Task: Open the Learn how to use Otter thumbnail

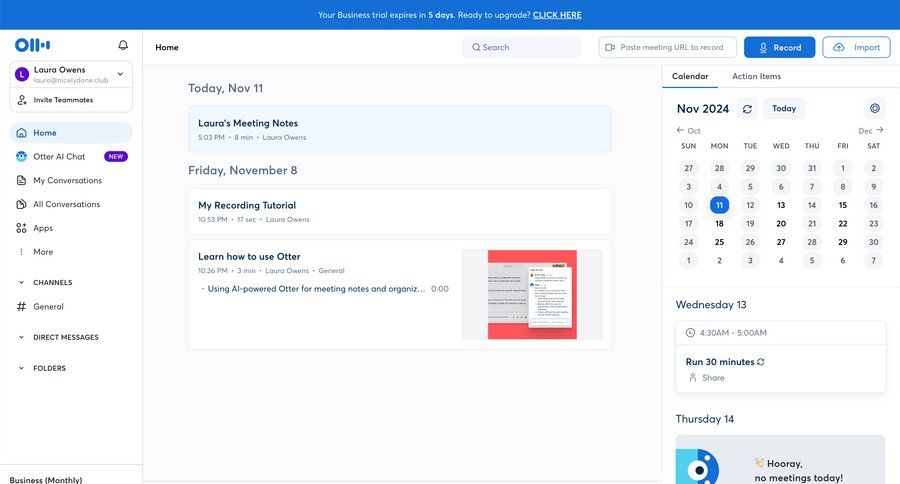Action: (x=532, y=295)
